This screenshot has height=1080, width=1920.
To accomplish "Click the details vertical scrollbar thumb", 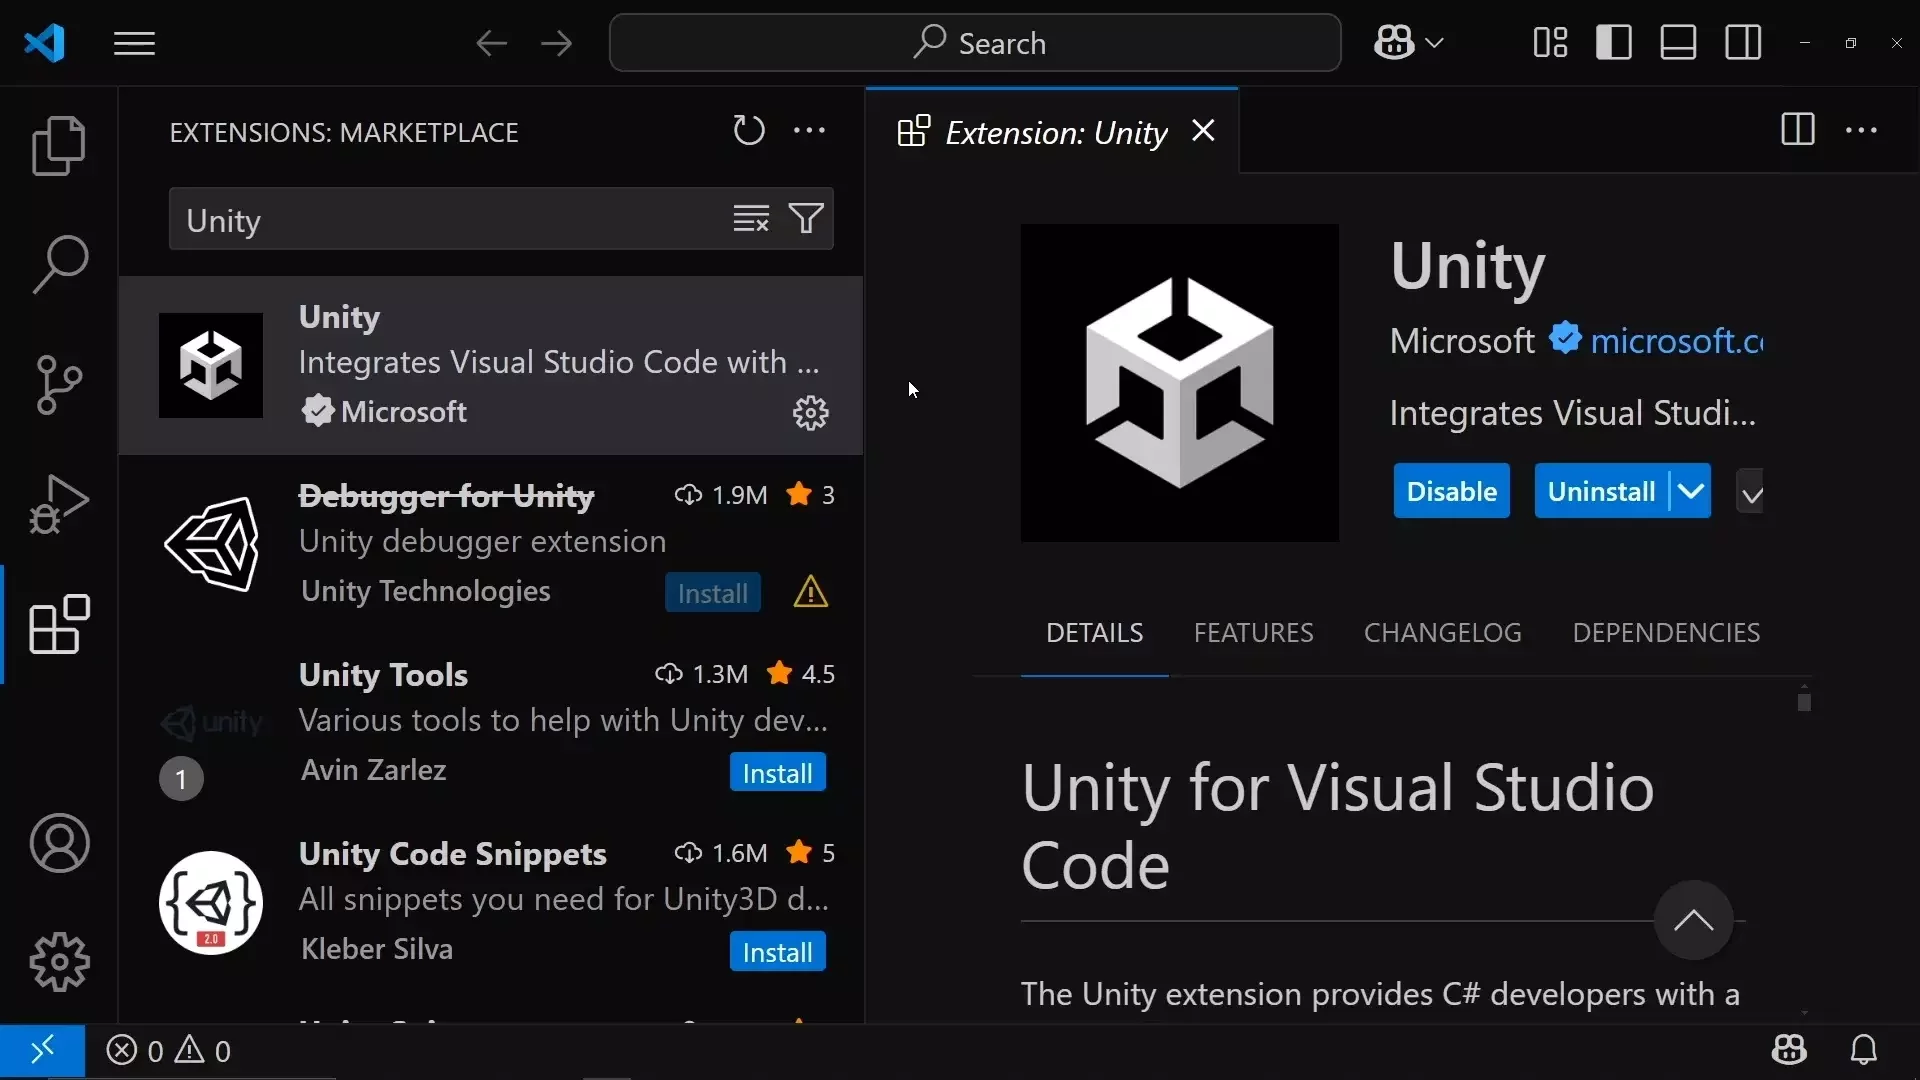I will (1804, 703).
